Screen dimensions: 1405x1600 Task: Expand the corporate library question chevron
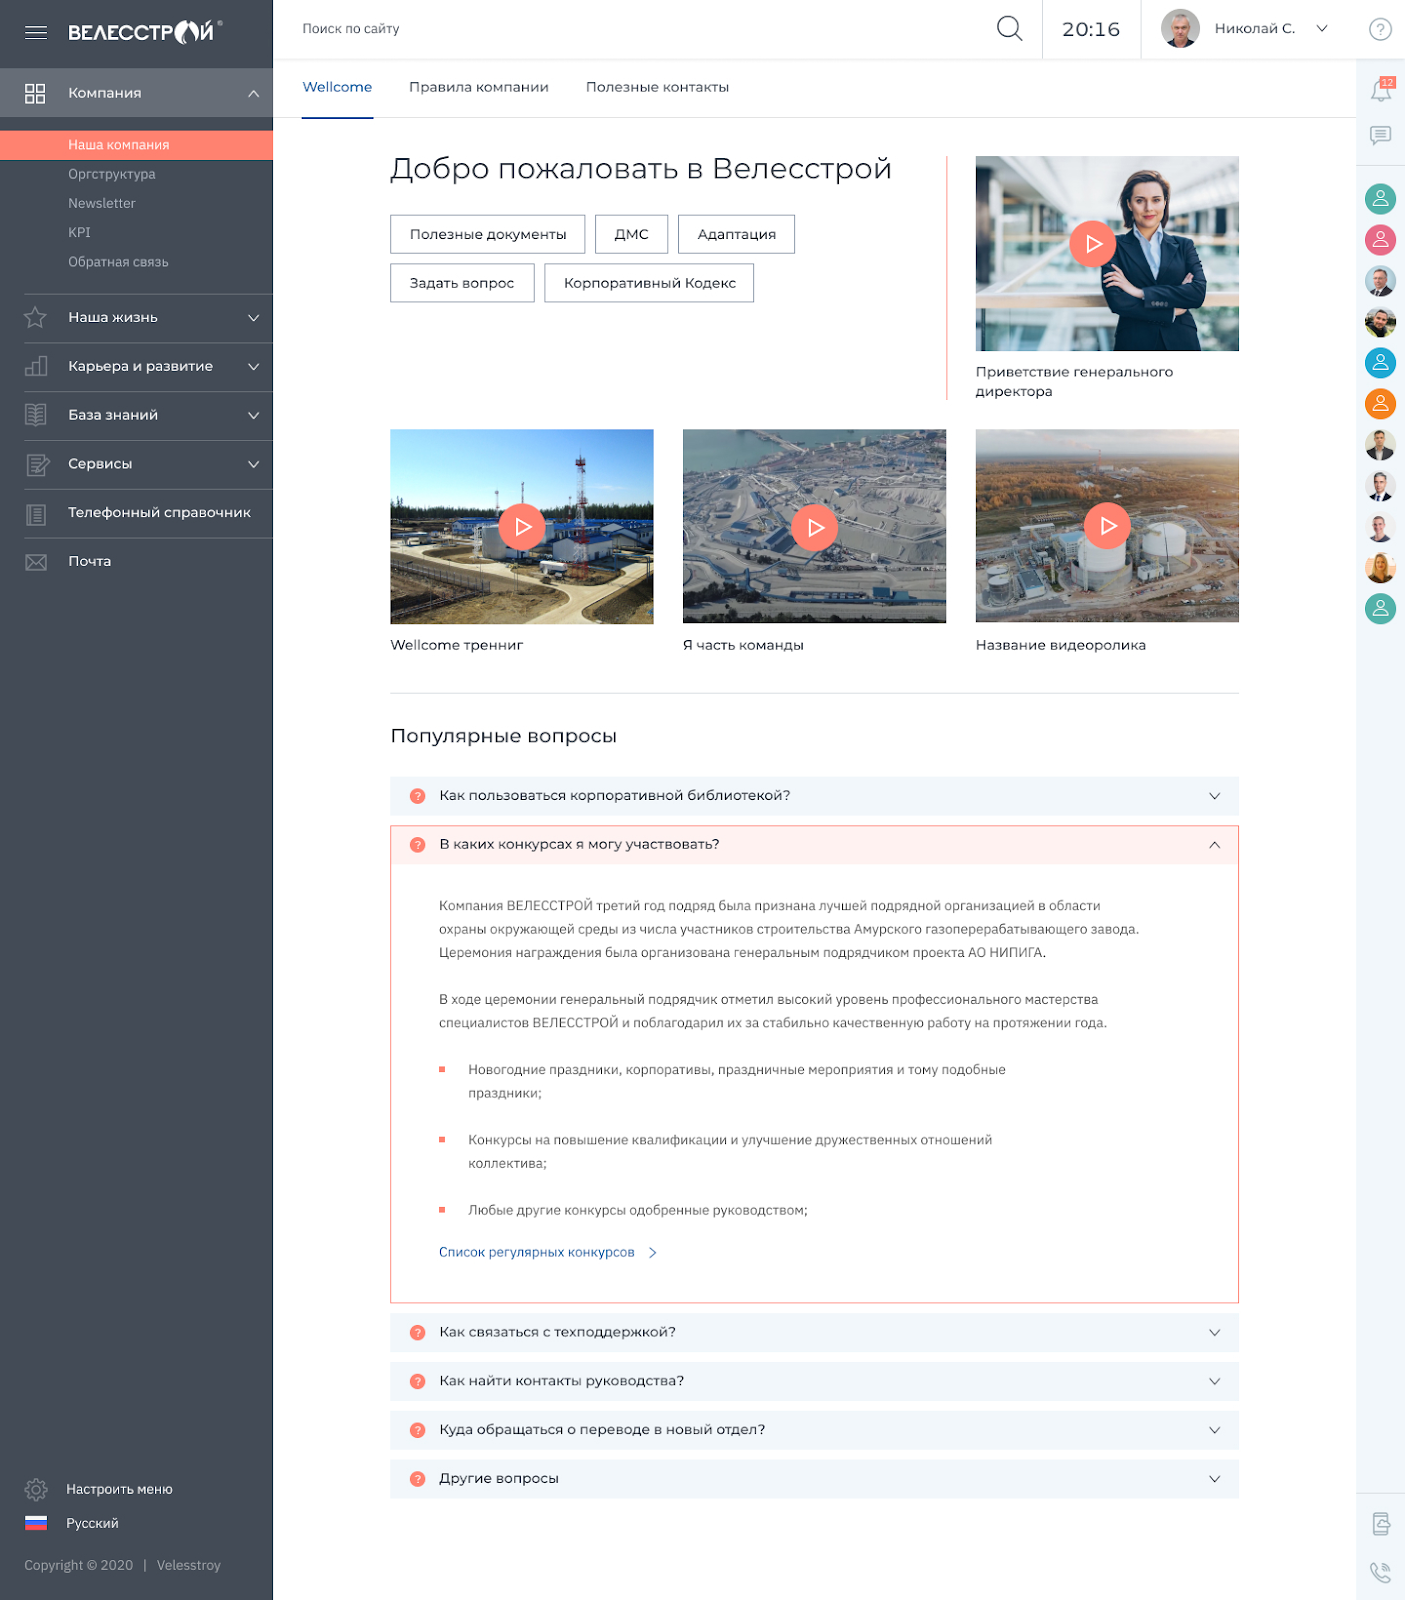point(1214,796)
